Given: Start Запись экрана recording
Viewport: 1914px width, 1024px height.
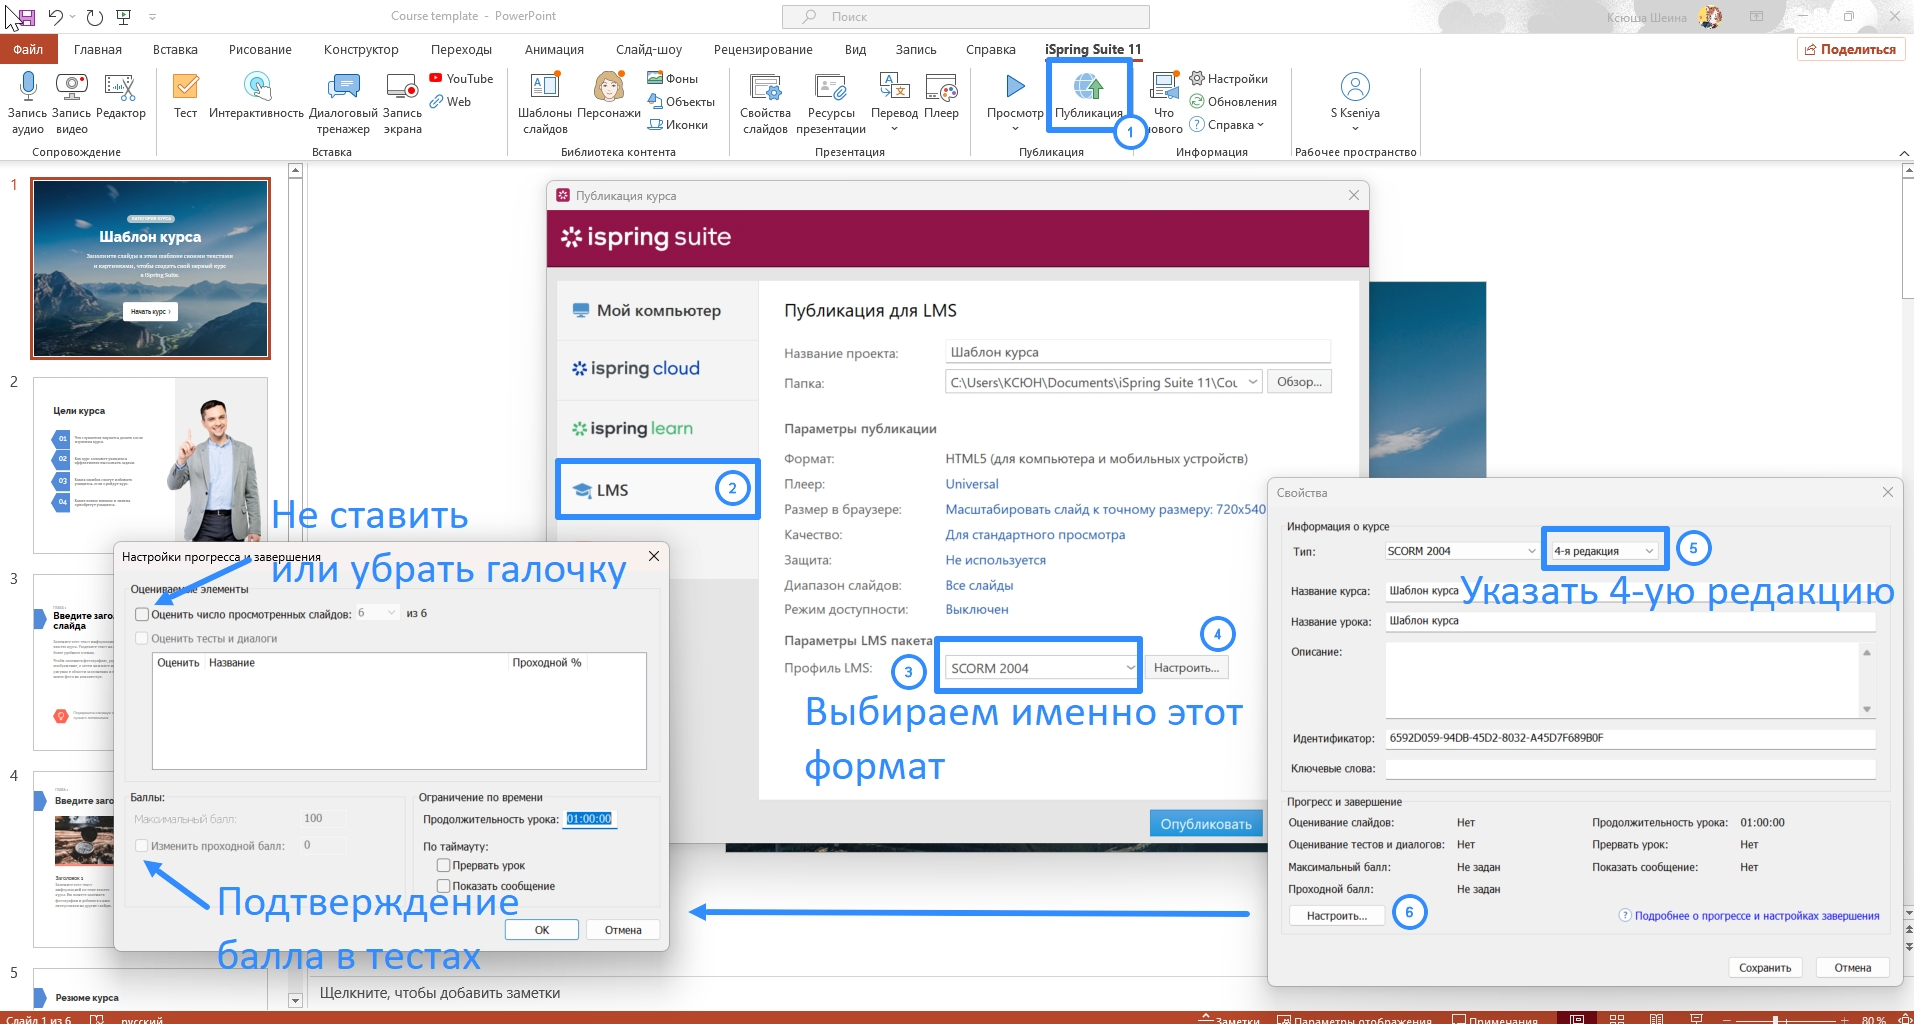Looking at the screenshot, I should [x=402, y=103].
